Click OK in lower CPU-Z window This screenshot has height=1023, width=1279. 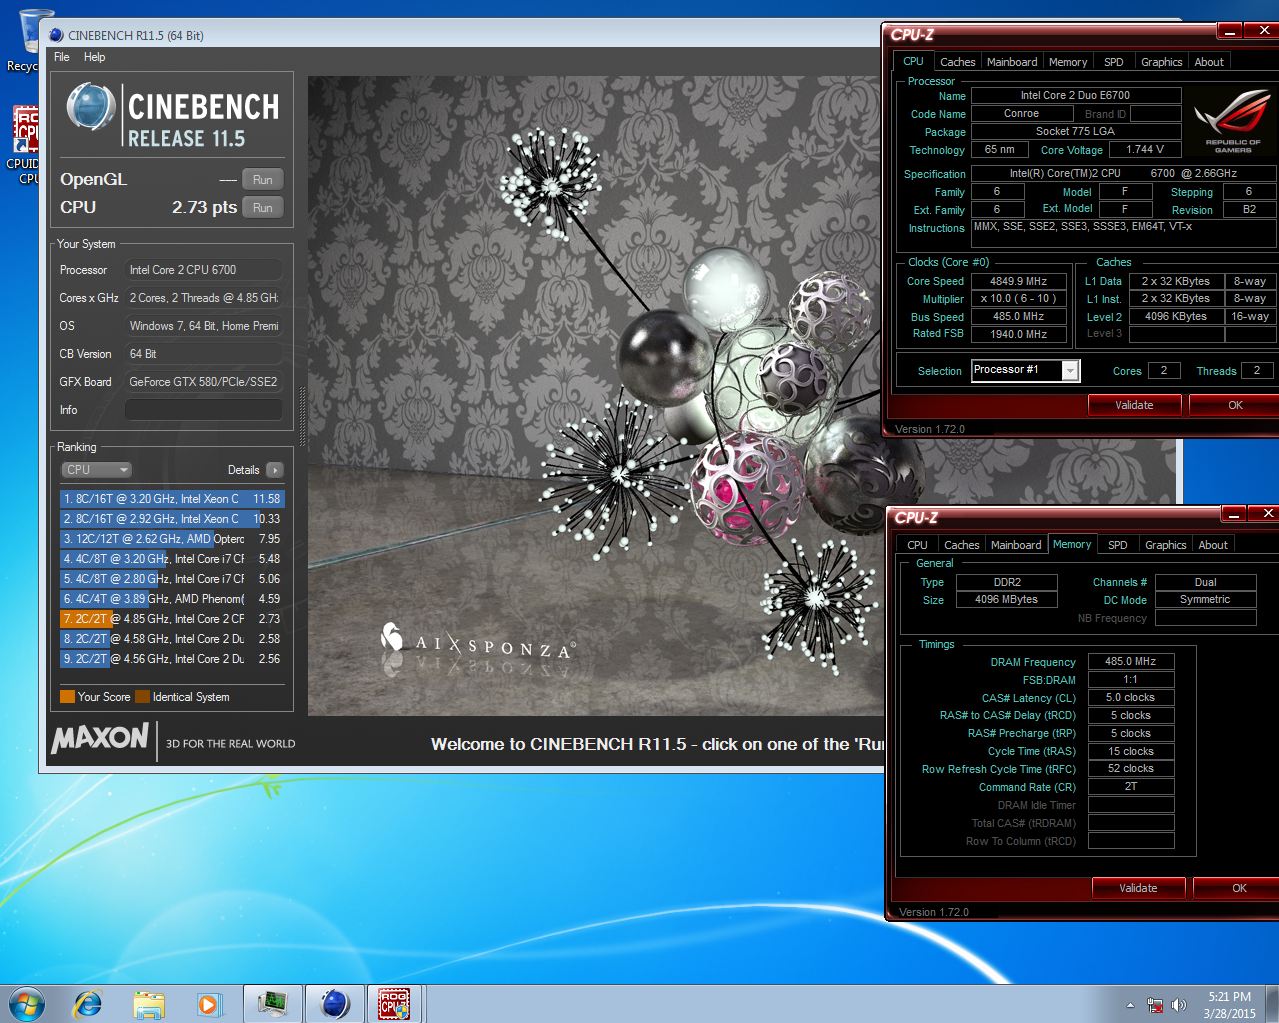1238,888
